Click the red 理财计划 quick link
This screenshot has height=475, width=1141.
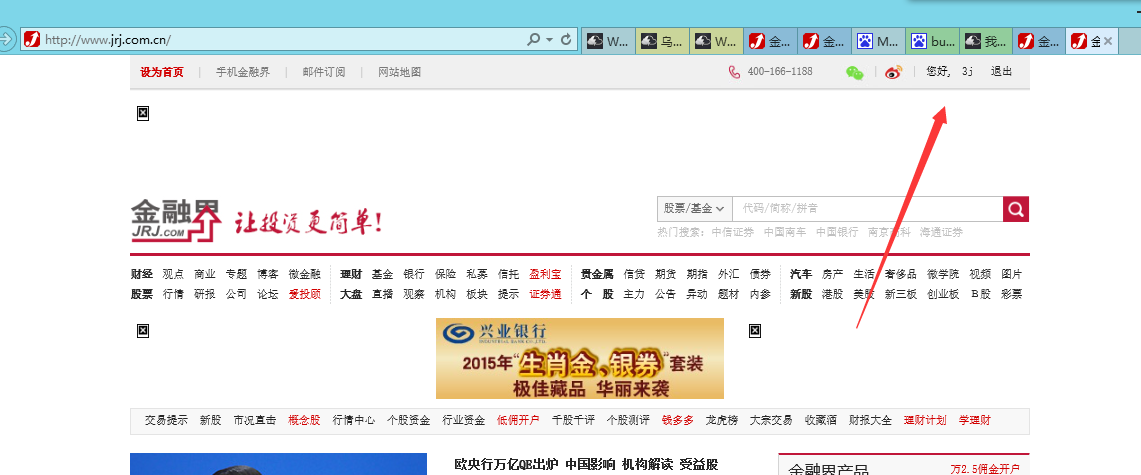pos(925,420)
